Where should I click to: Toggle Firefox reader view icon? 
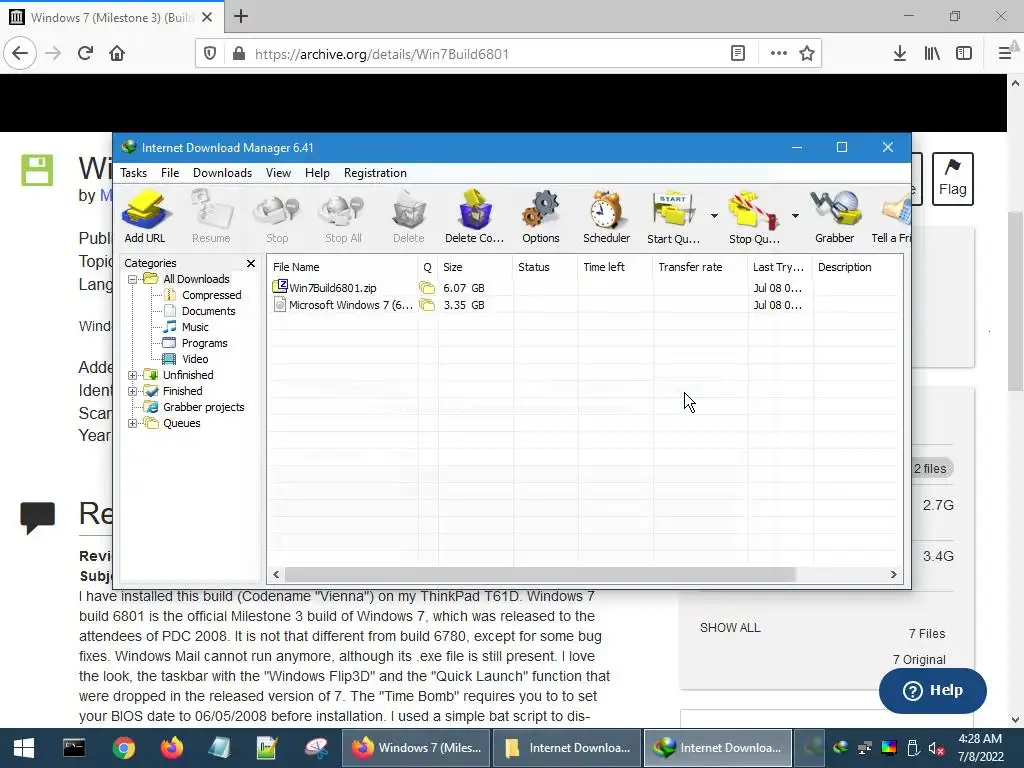(x=738, y=54)
